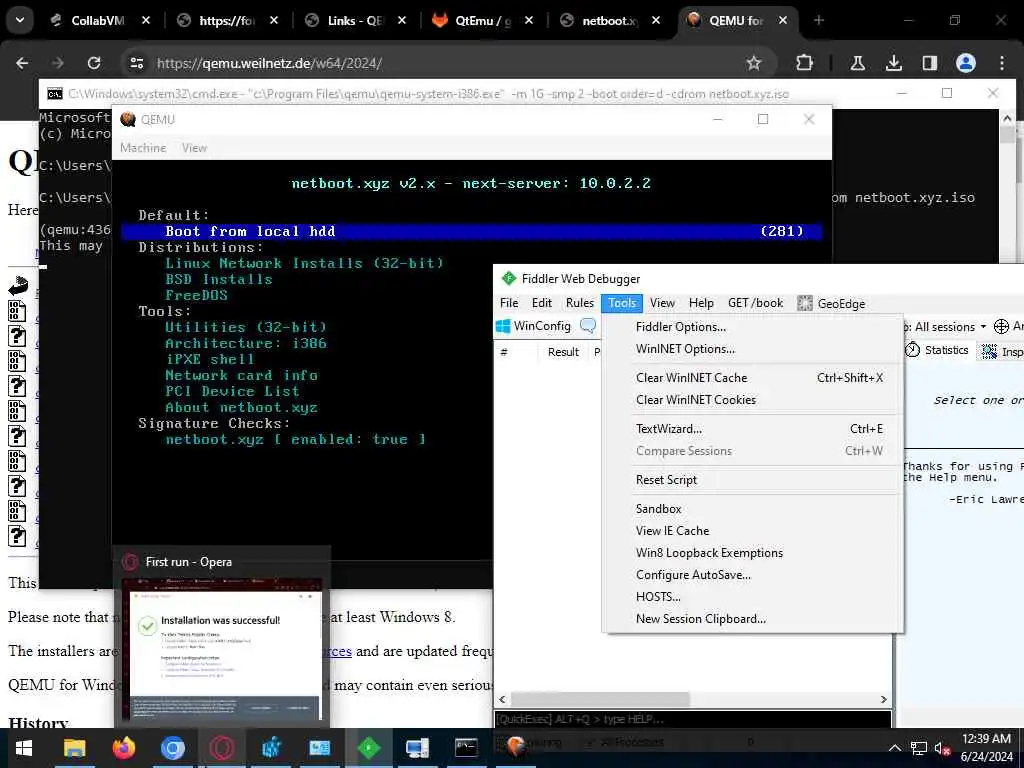Launch Firefox from the taskbar

[x=123, y=748]
